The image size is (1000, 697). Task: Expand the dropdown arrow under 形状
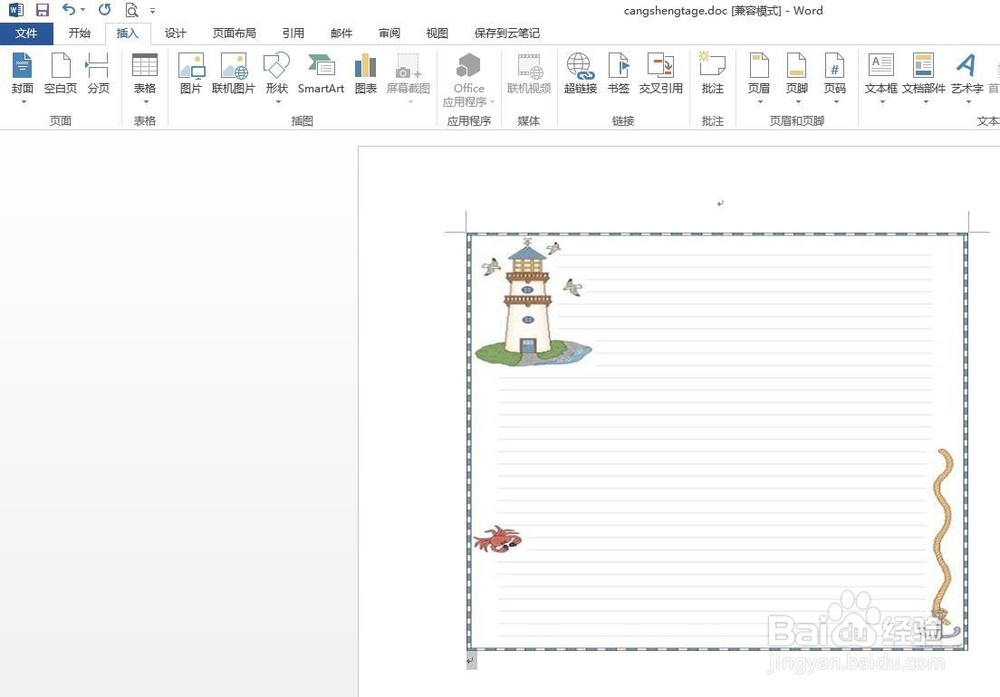click(277, 101)
